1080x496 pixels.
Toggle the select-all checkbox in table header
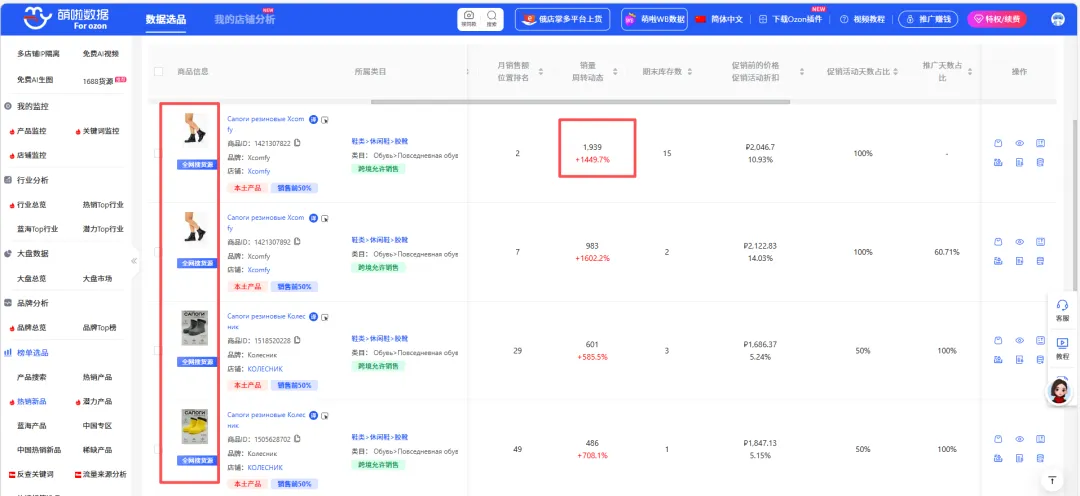pos(159,71)
